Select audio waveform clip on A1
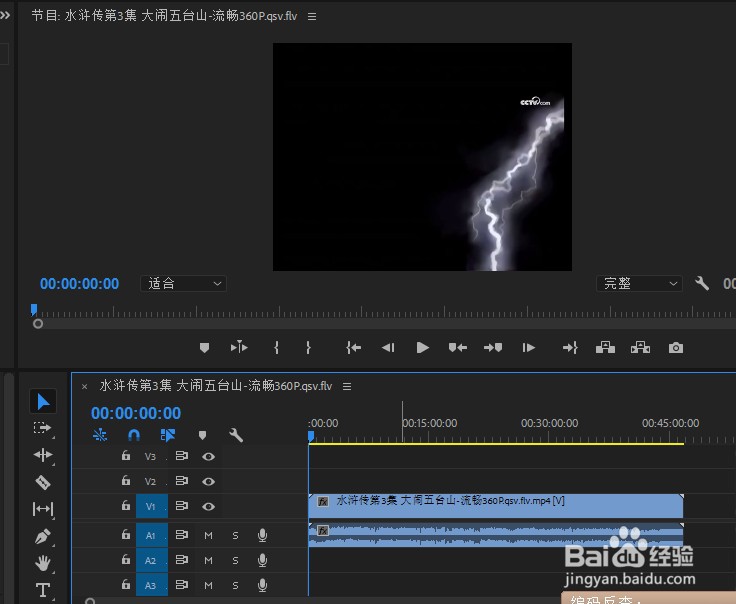The width and height of the screenshot is (736, 604). [x=496, y=535]
